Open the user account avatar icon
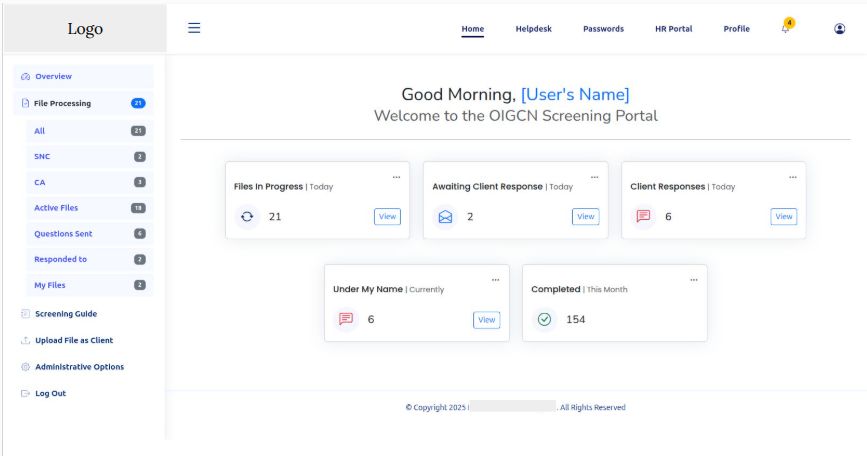Viewport: 867px width, 456px height. pos(839,29)
